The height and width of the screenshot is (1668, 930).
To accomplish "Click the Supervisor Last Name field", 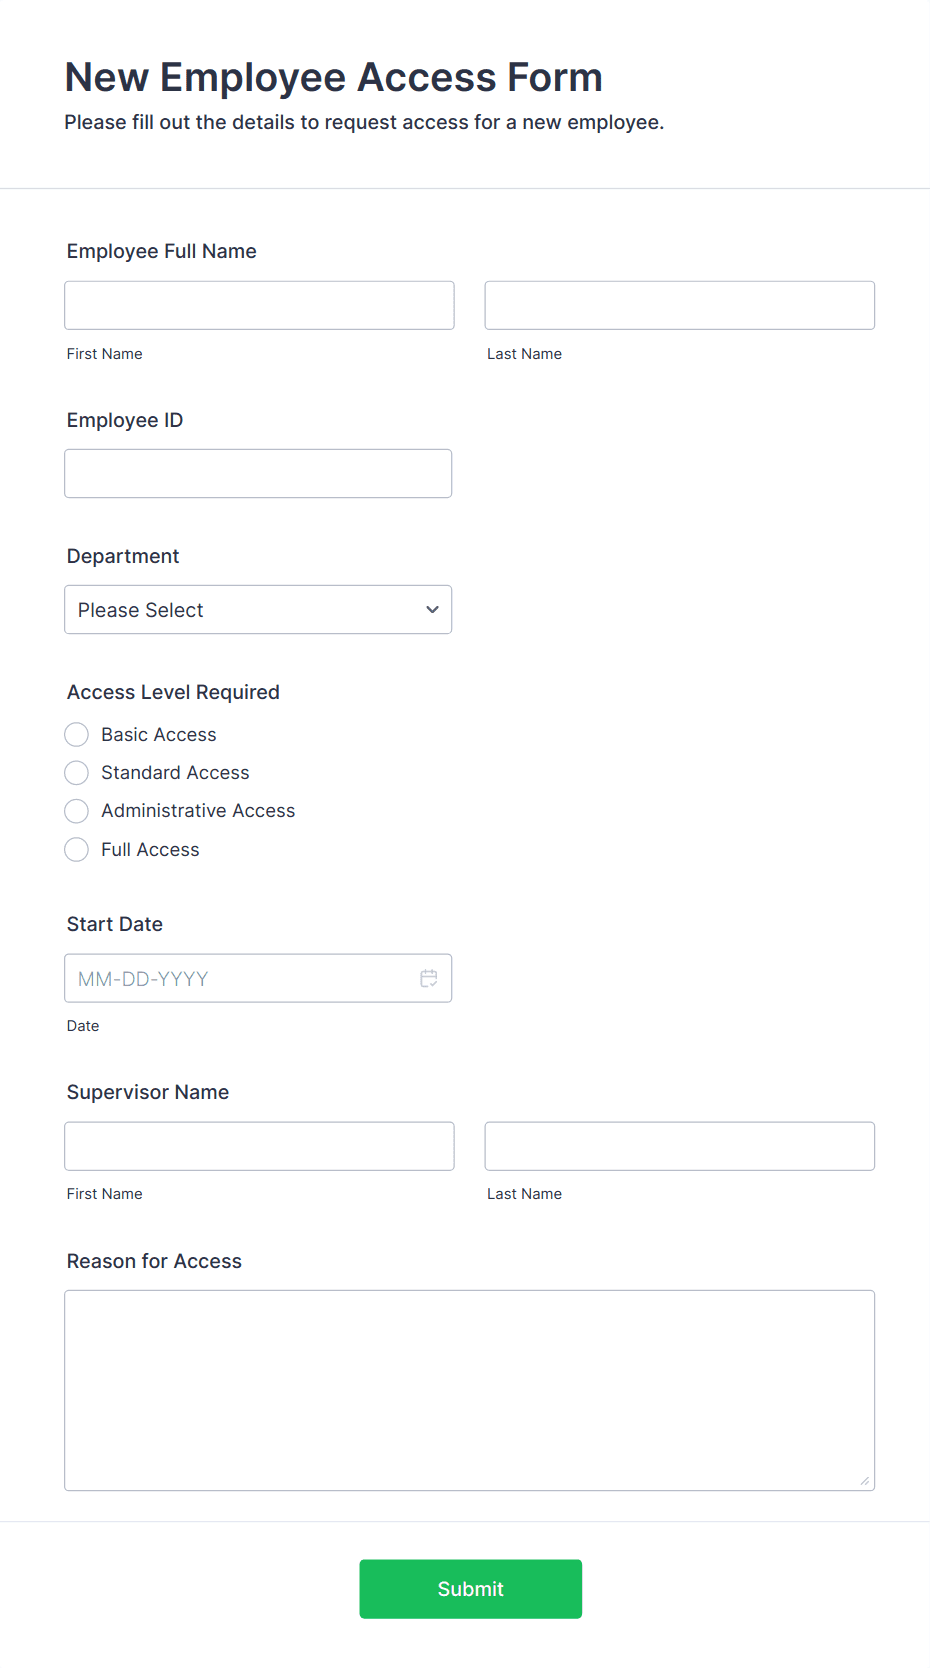I will pyautogui.click(x=679, y=1146).
